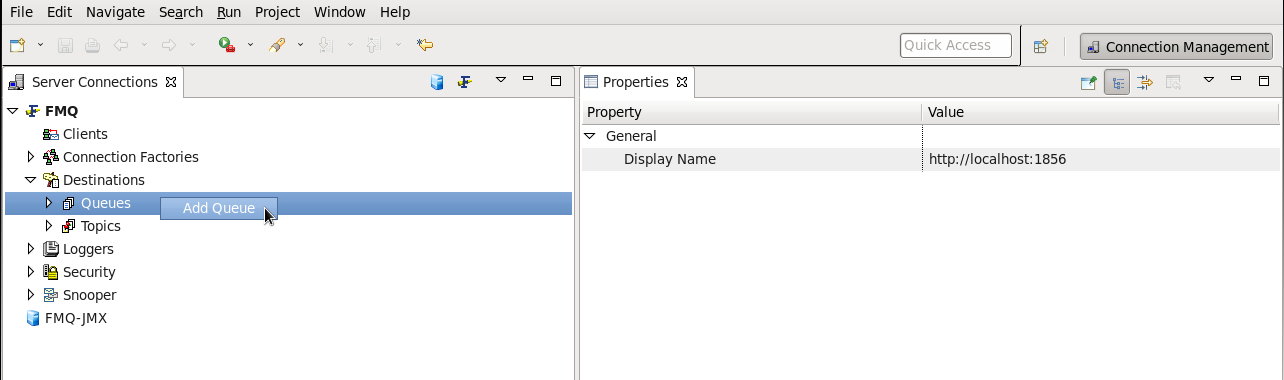The height and width of the screenshot is (380, 1284).
Task: Toggle Show Advanced Properties button
Action: 1145,82
